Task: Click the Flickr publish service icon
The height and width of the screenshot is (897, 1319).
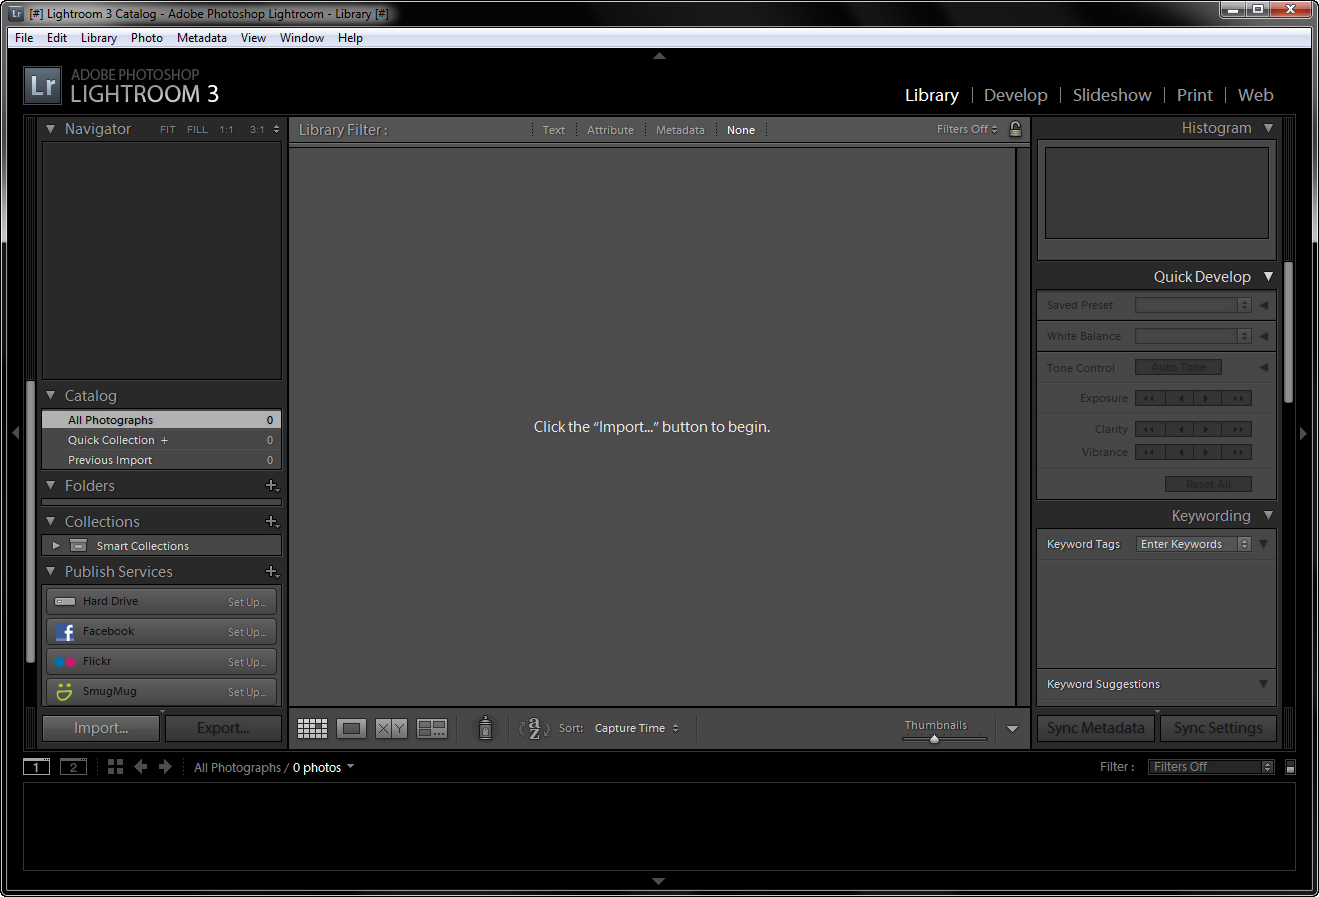Action: [64, 661]
